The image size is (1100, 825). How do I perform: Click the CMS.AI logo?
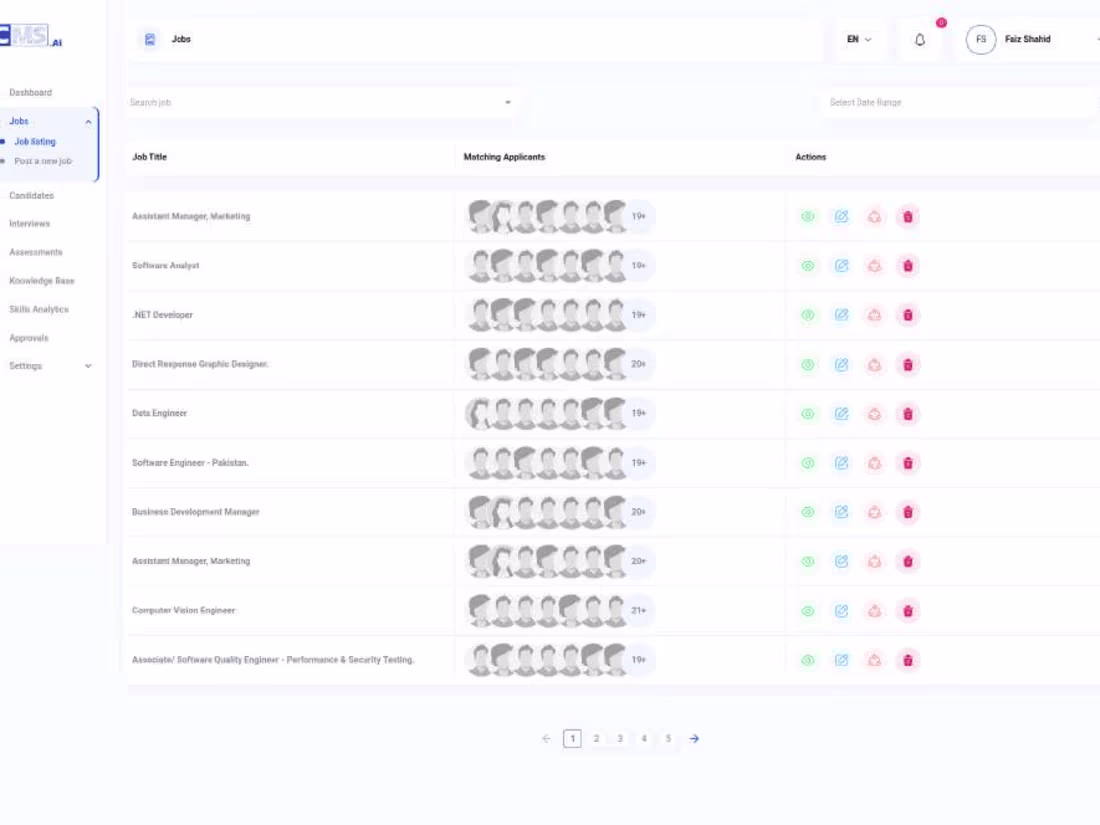click(x=30, y=35)
